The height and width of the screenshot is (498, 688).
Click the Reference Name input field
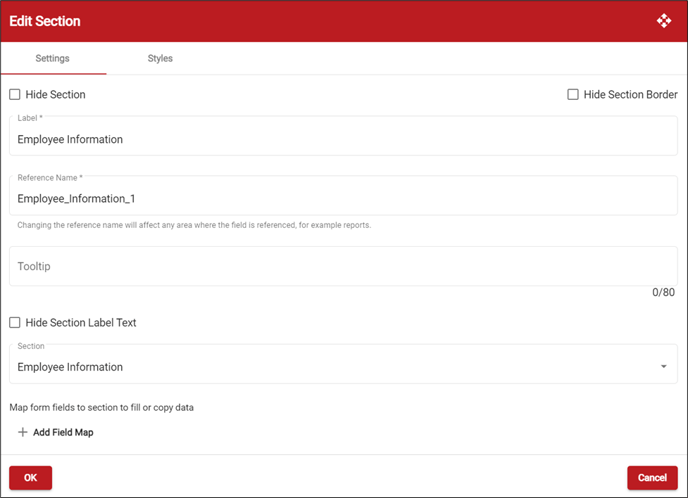point(343,196)
